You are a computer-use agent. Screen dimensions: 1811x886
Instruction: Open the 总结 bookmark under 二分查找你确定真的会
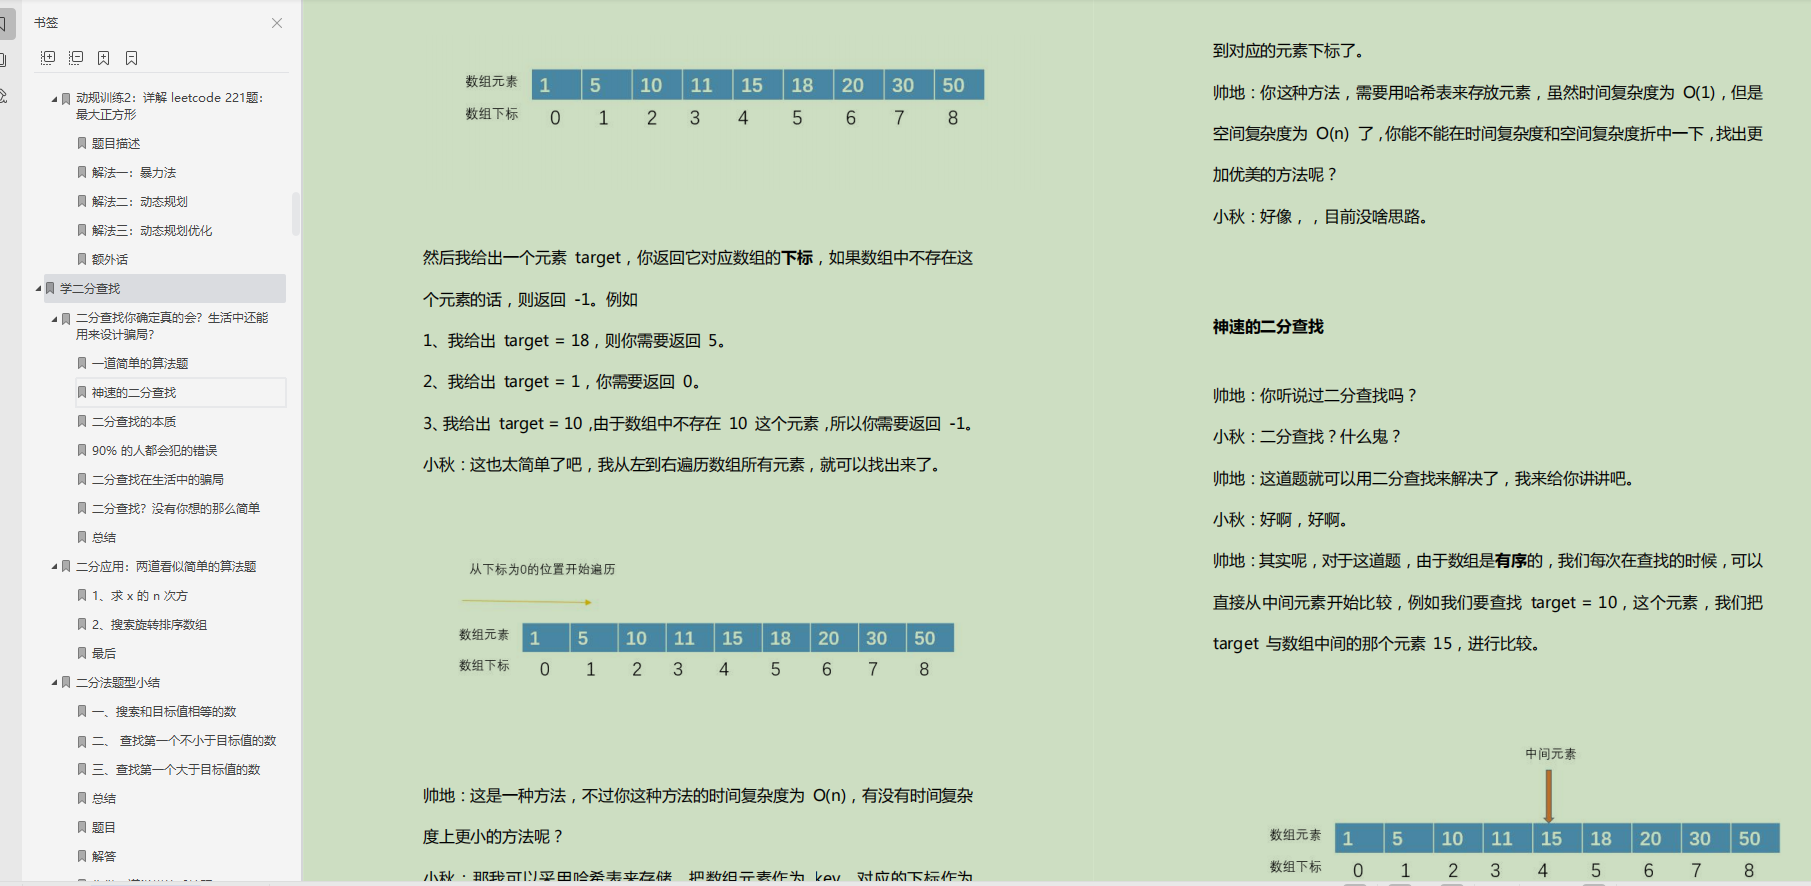(104, 537)
